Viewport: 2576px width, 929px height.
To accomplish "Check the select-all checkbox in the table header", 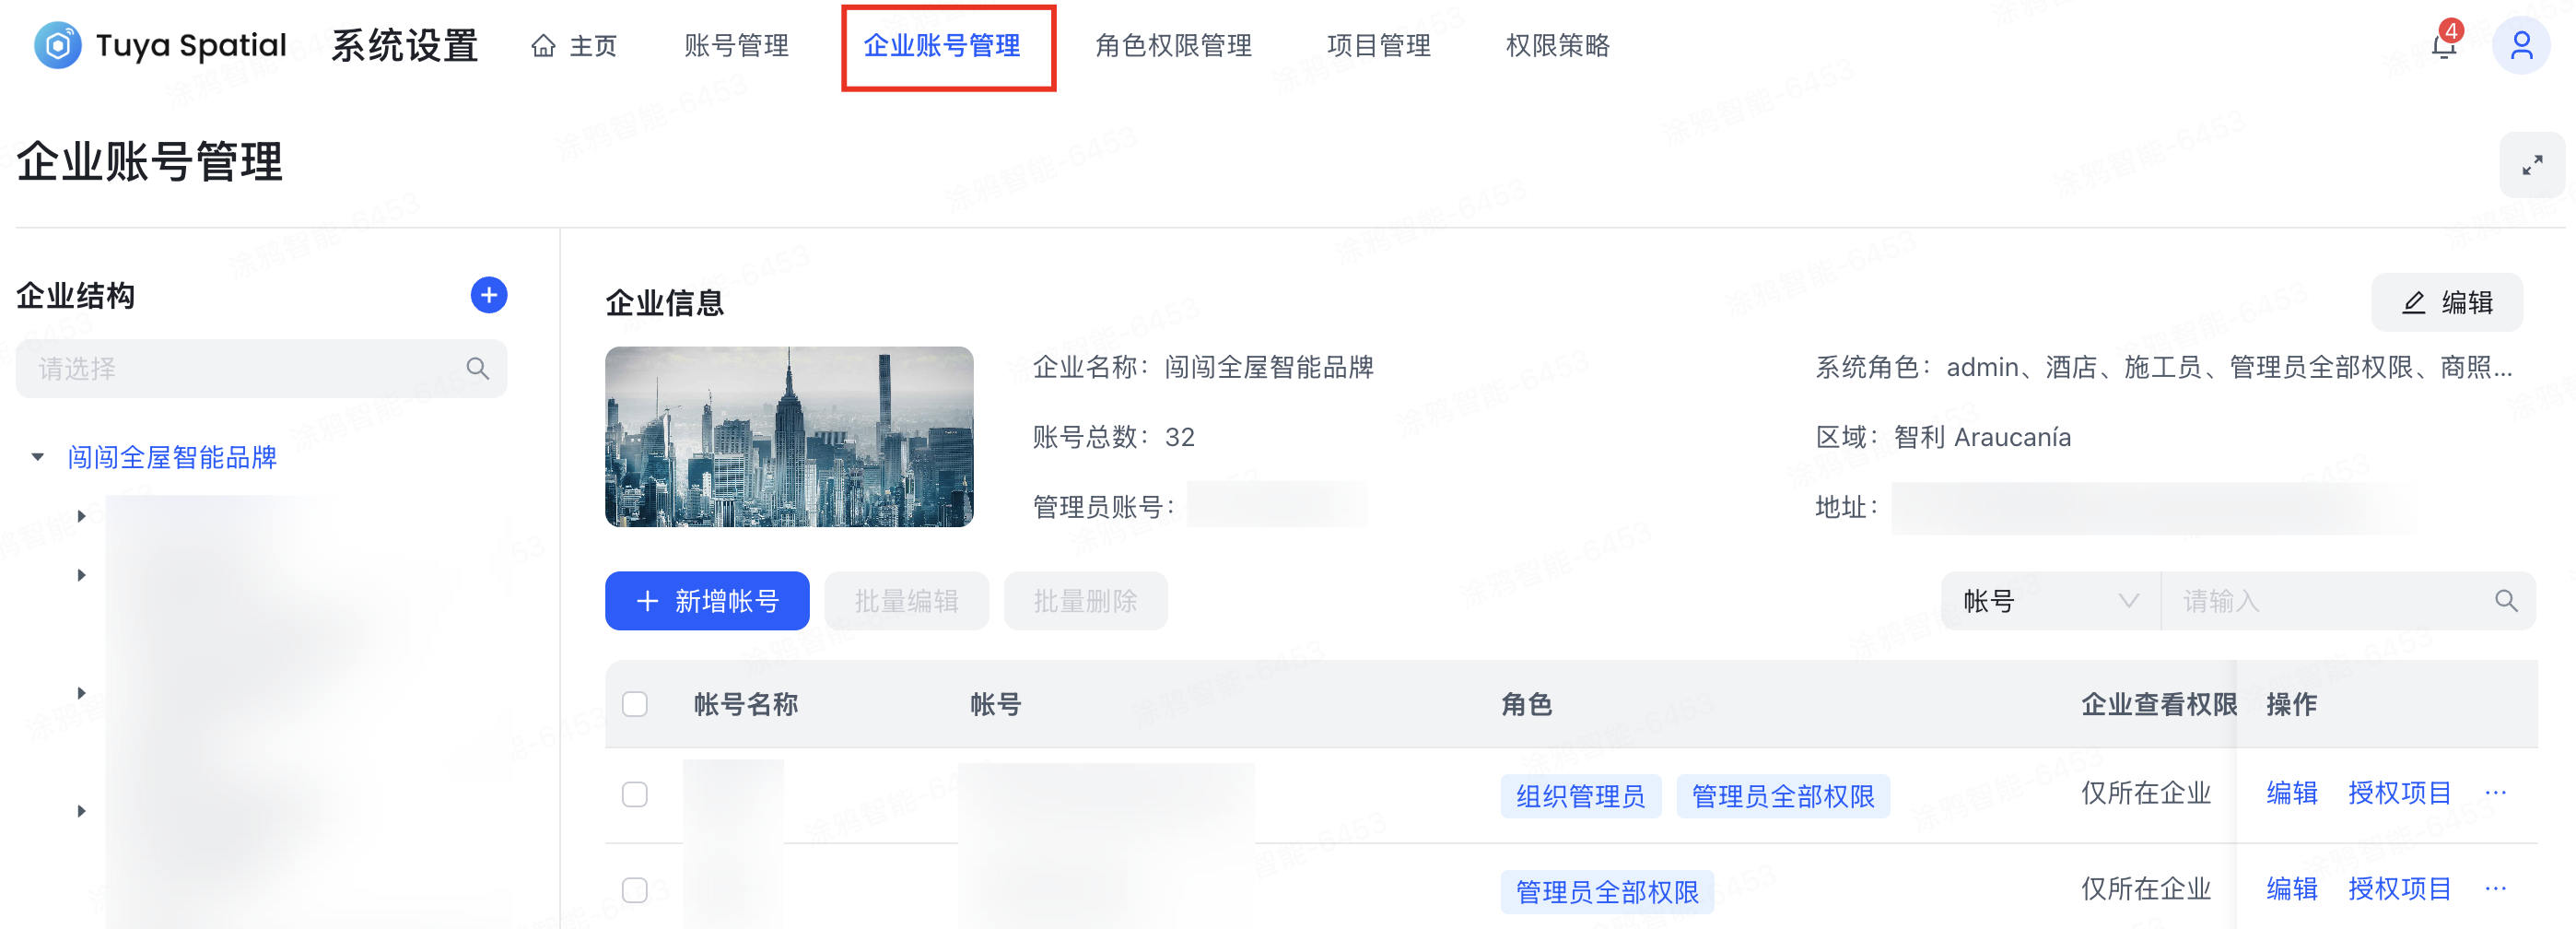I will pos(636,705).
